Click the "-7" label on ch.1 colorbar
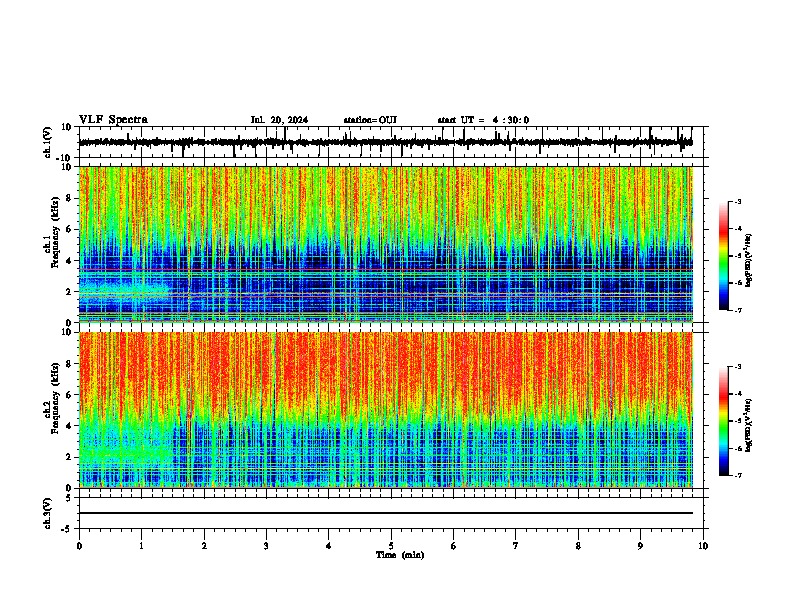This screenshot has height=612, width=792. (x=738, y=310)
